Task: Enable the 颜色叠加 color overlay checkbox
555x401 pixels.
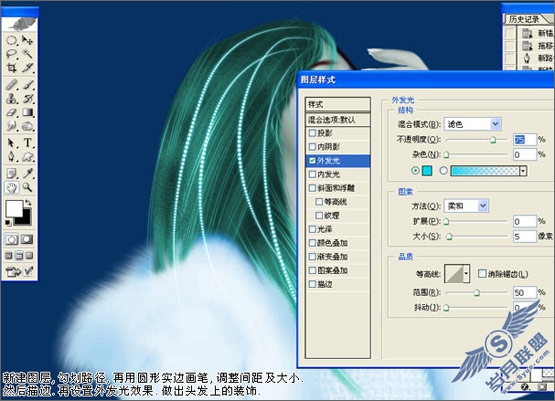Action: tap(312, 243)
